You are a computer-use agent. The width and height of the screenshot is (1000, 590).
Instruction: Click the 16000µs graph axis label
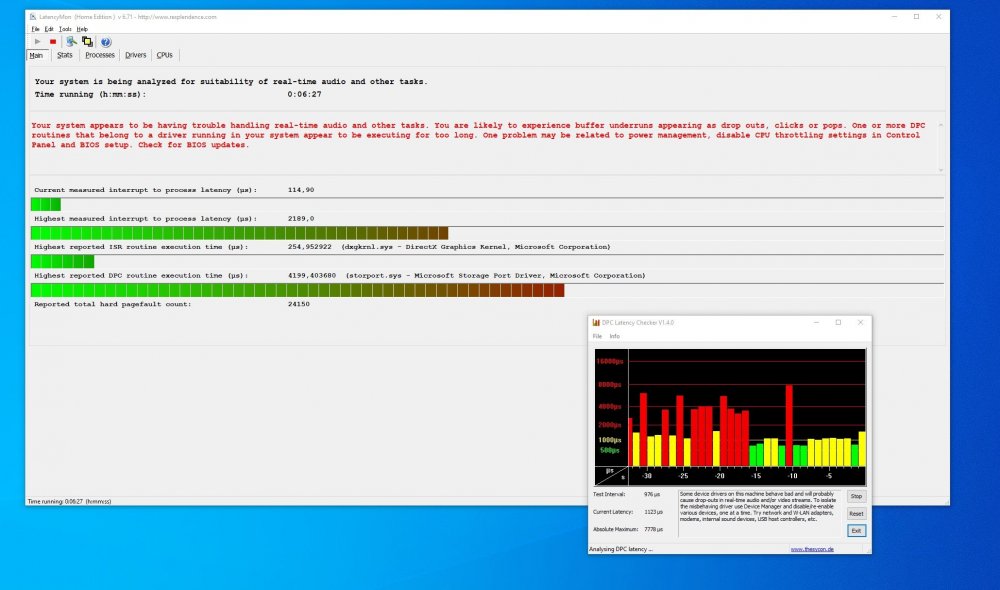coord(610,362)
